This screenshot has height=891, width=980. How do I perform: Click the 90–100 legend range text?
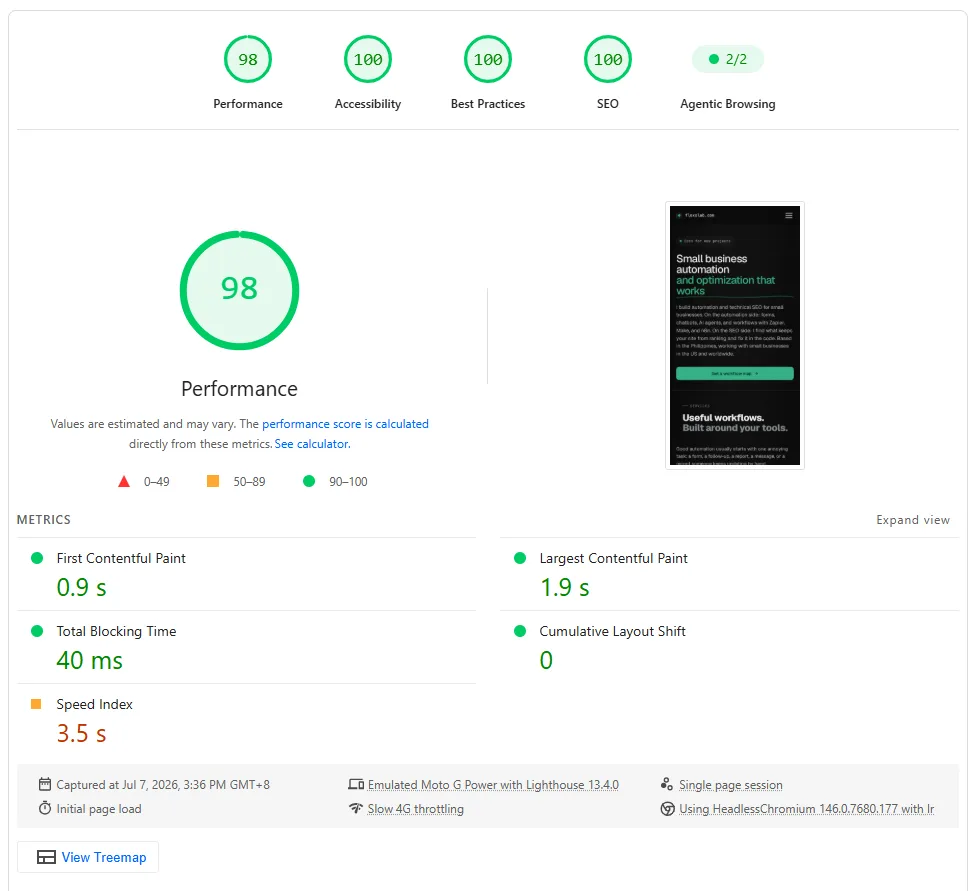(348, 482)
